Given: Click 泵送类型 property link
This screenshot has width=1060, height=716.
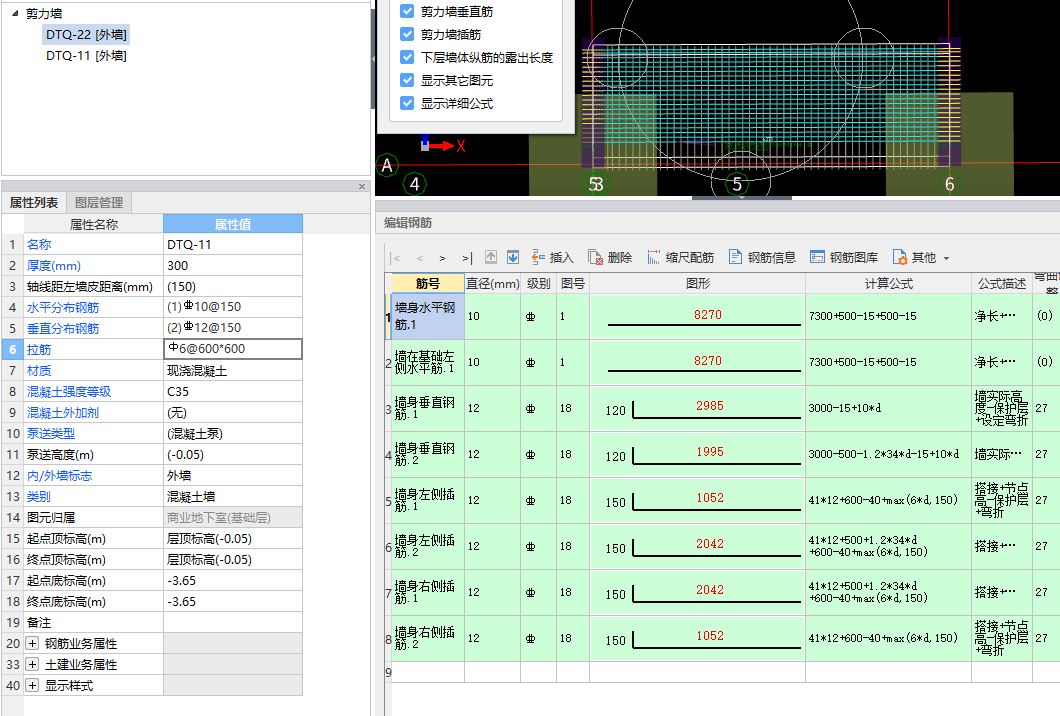Looking at the screenshot, I should click(51, 433).
